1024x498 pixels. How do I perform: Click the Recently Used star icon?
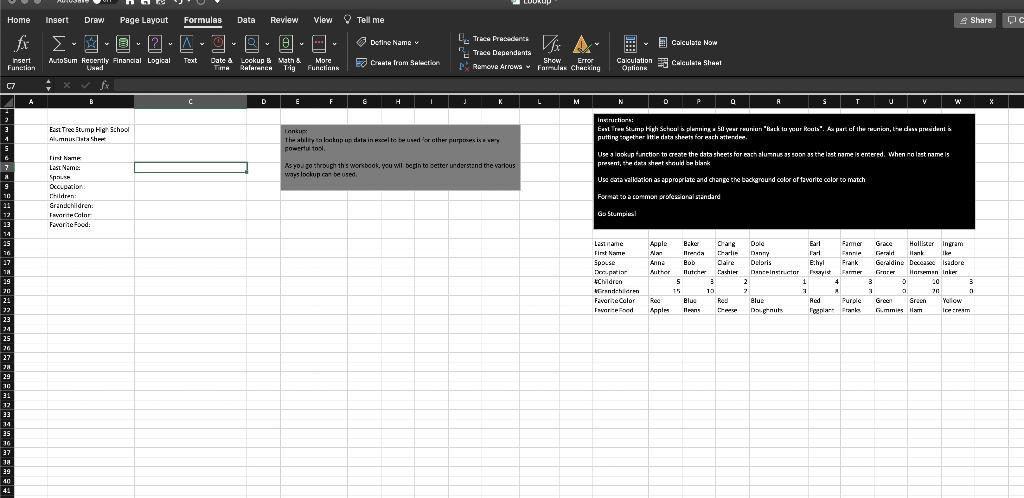click(91, 44)
